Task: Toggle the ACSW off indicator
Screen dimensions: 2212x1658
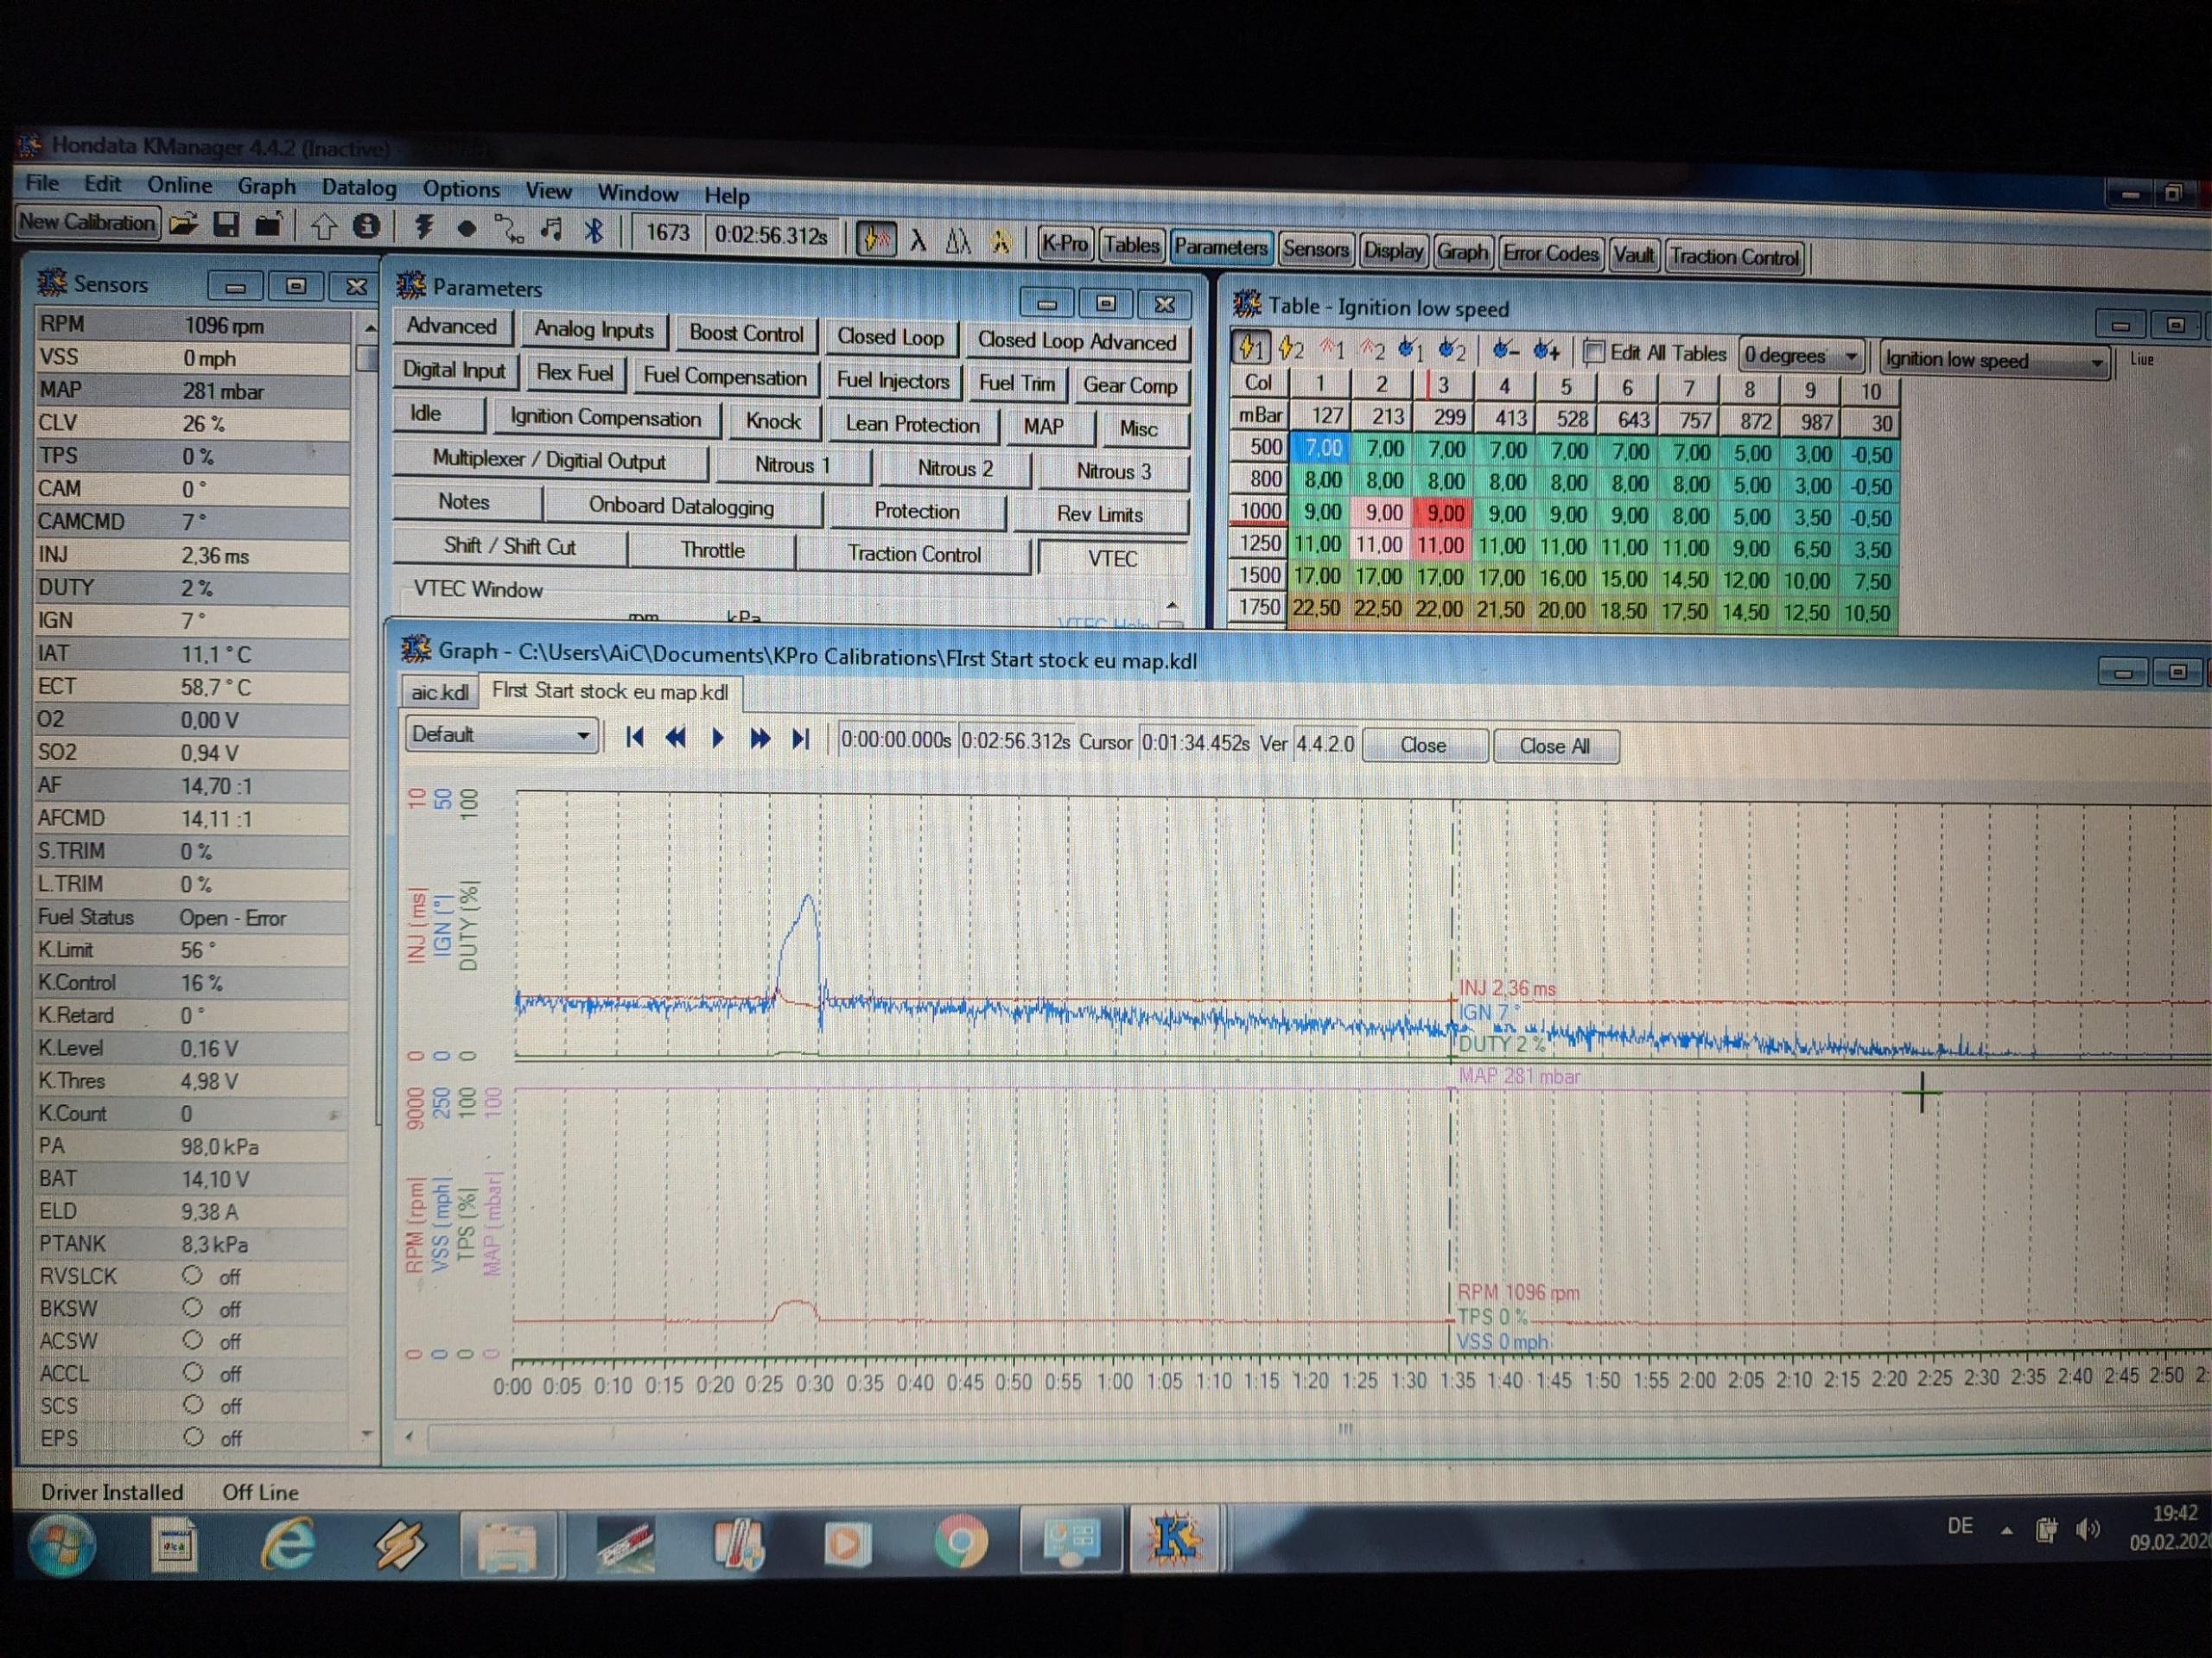Action: 193,1340
